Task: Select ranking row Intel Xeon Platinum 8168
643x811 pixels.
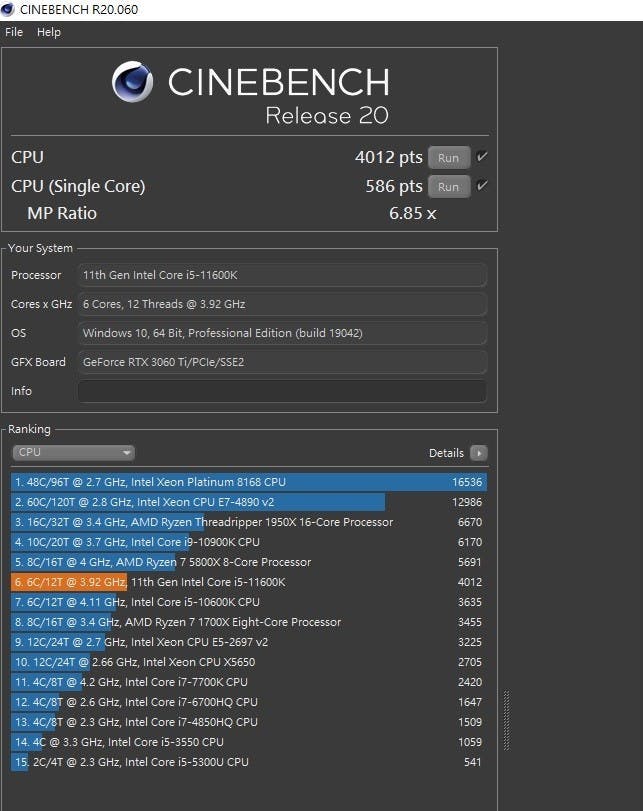Action: pyautogui.click(x=248, y=482)
